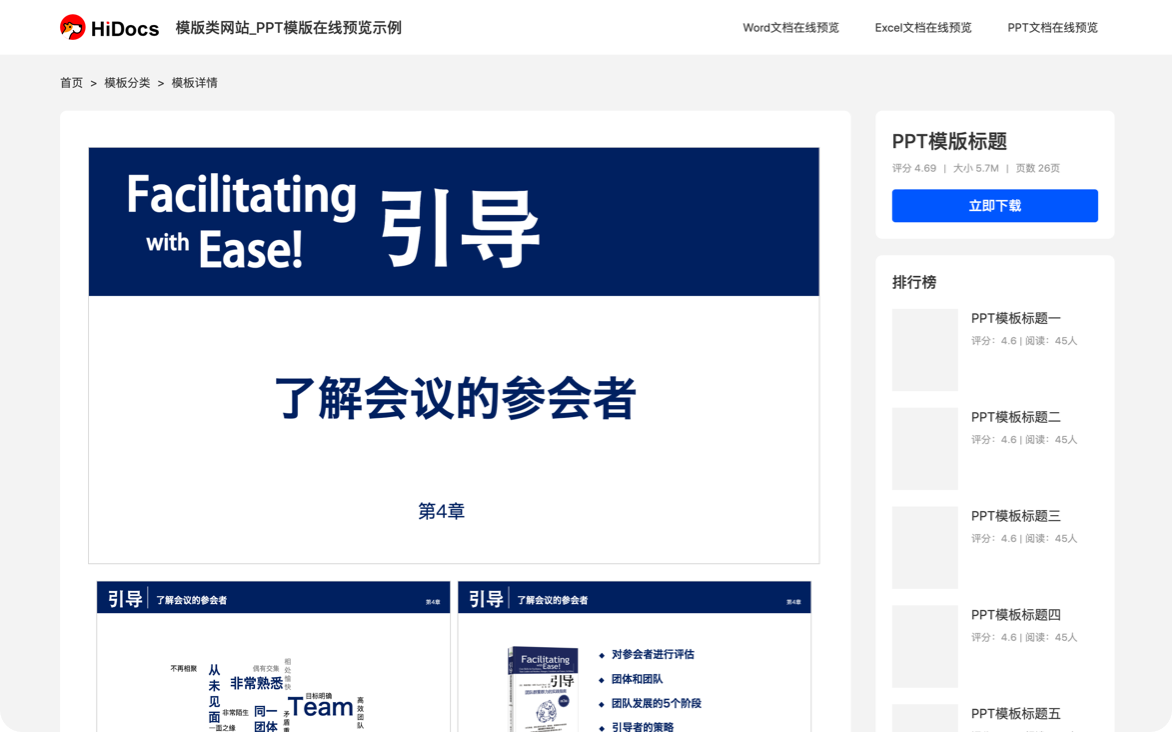Click the HiDocs bird logo icon
Viewport: 1172px width, 732px height.
73,28
